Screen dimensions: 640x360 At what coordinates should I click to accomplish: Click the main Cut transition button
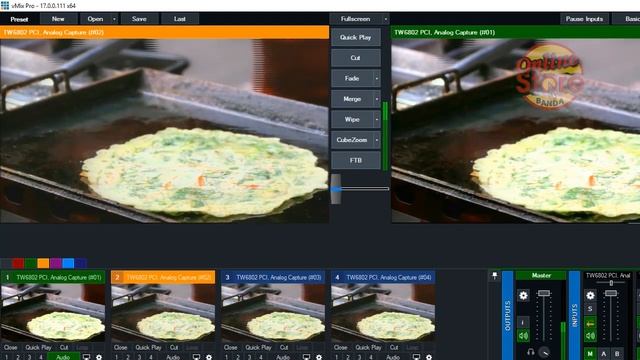point(356,58)
